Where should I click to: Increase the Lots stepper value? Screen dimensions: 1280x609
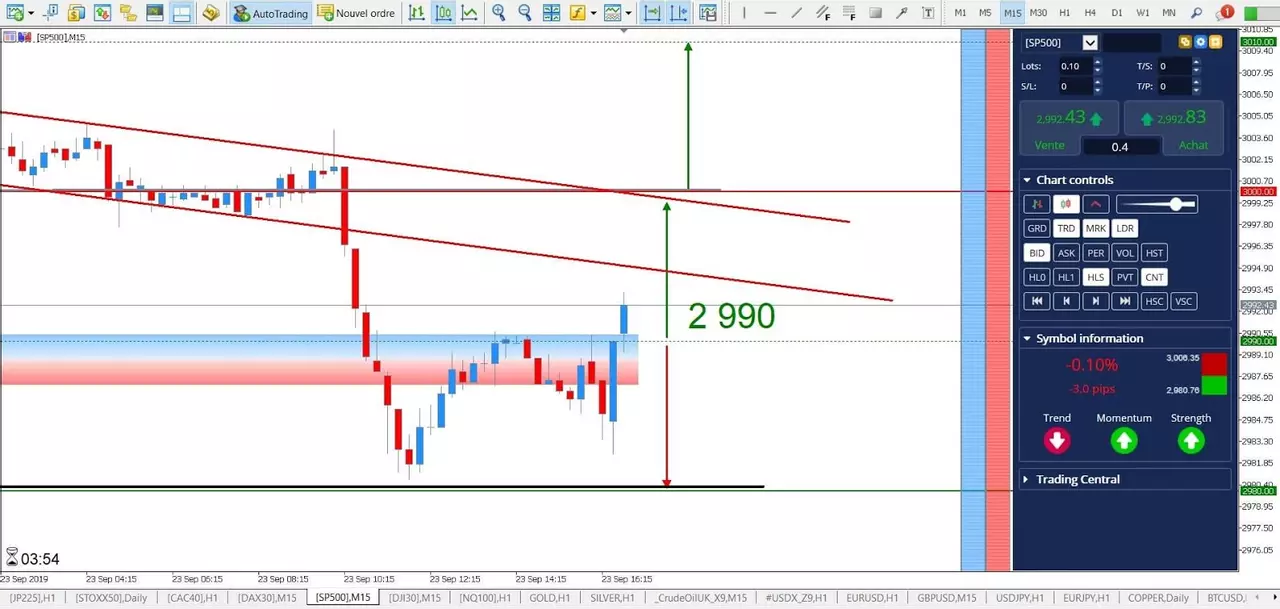(1098, 62)
